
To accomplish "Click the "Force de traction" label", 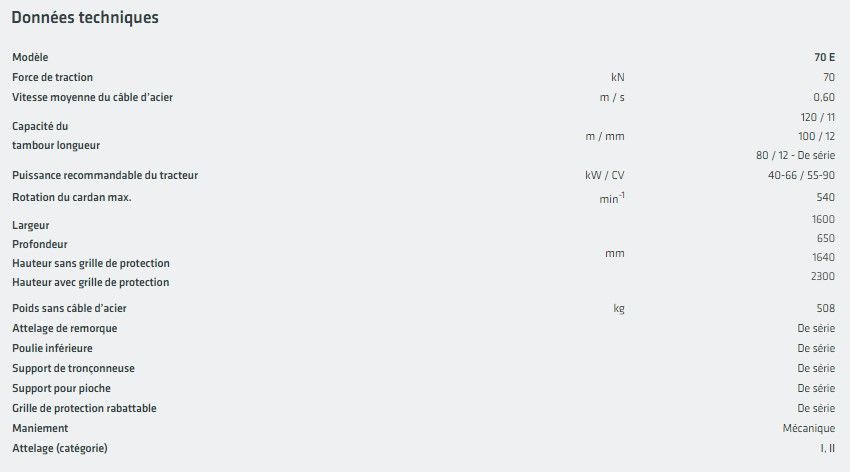I will point(53,77).
